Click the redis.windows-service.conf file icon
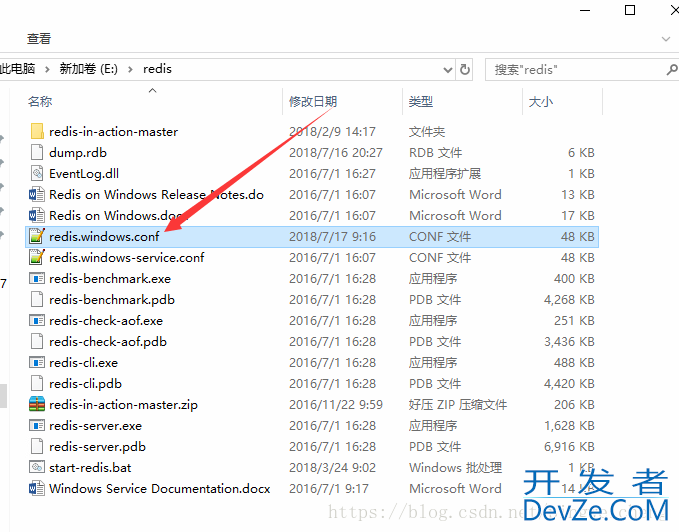679x532 pixels. click(37, 257)
